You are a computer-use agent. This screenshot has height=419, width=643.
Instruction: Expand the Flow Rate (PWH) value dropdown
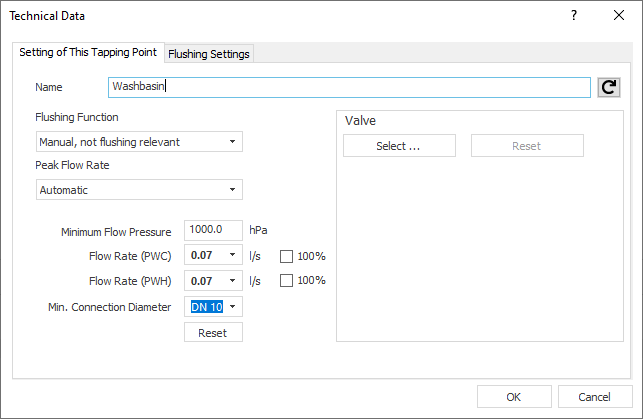(233, 281)
